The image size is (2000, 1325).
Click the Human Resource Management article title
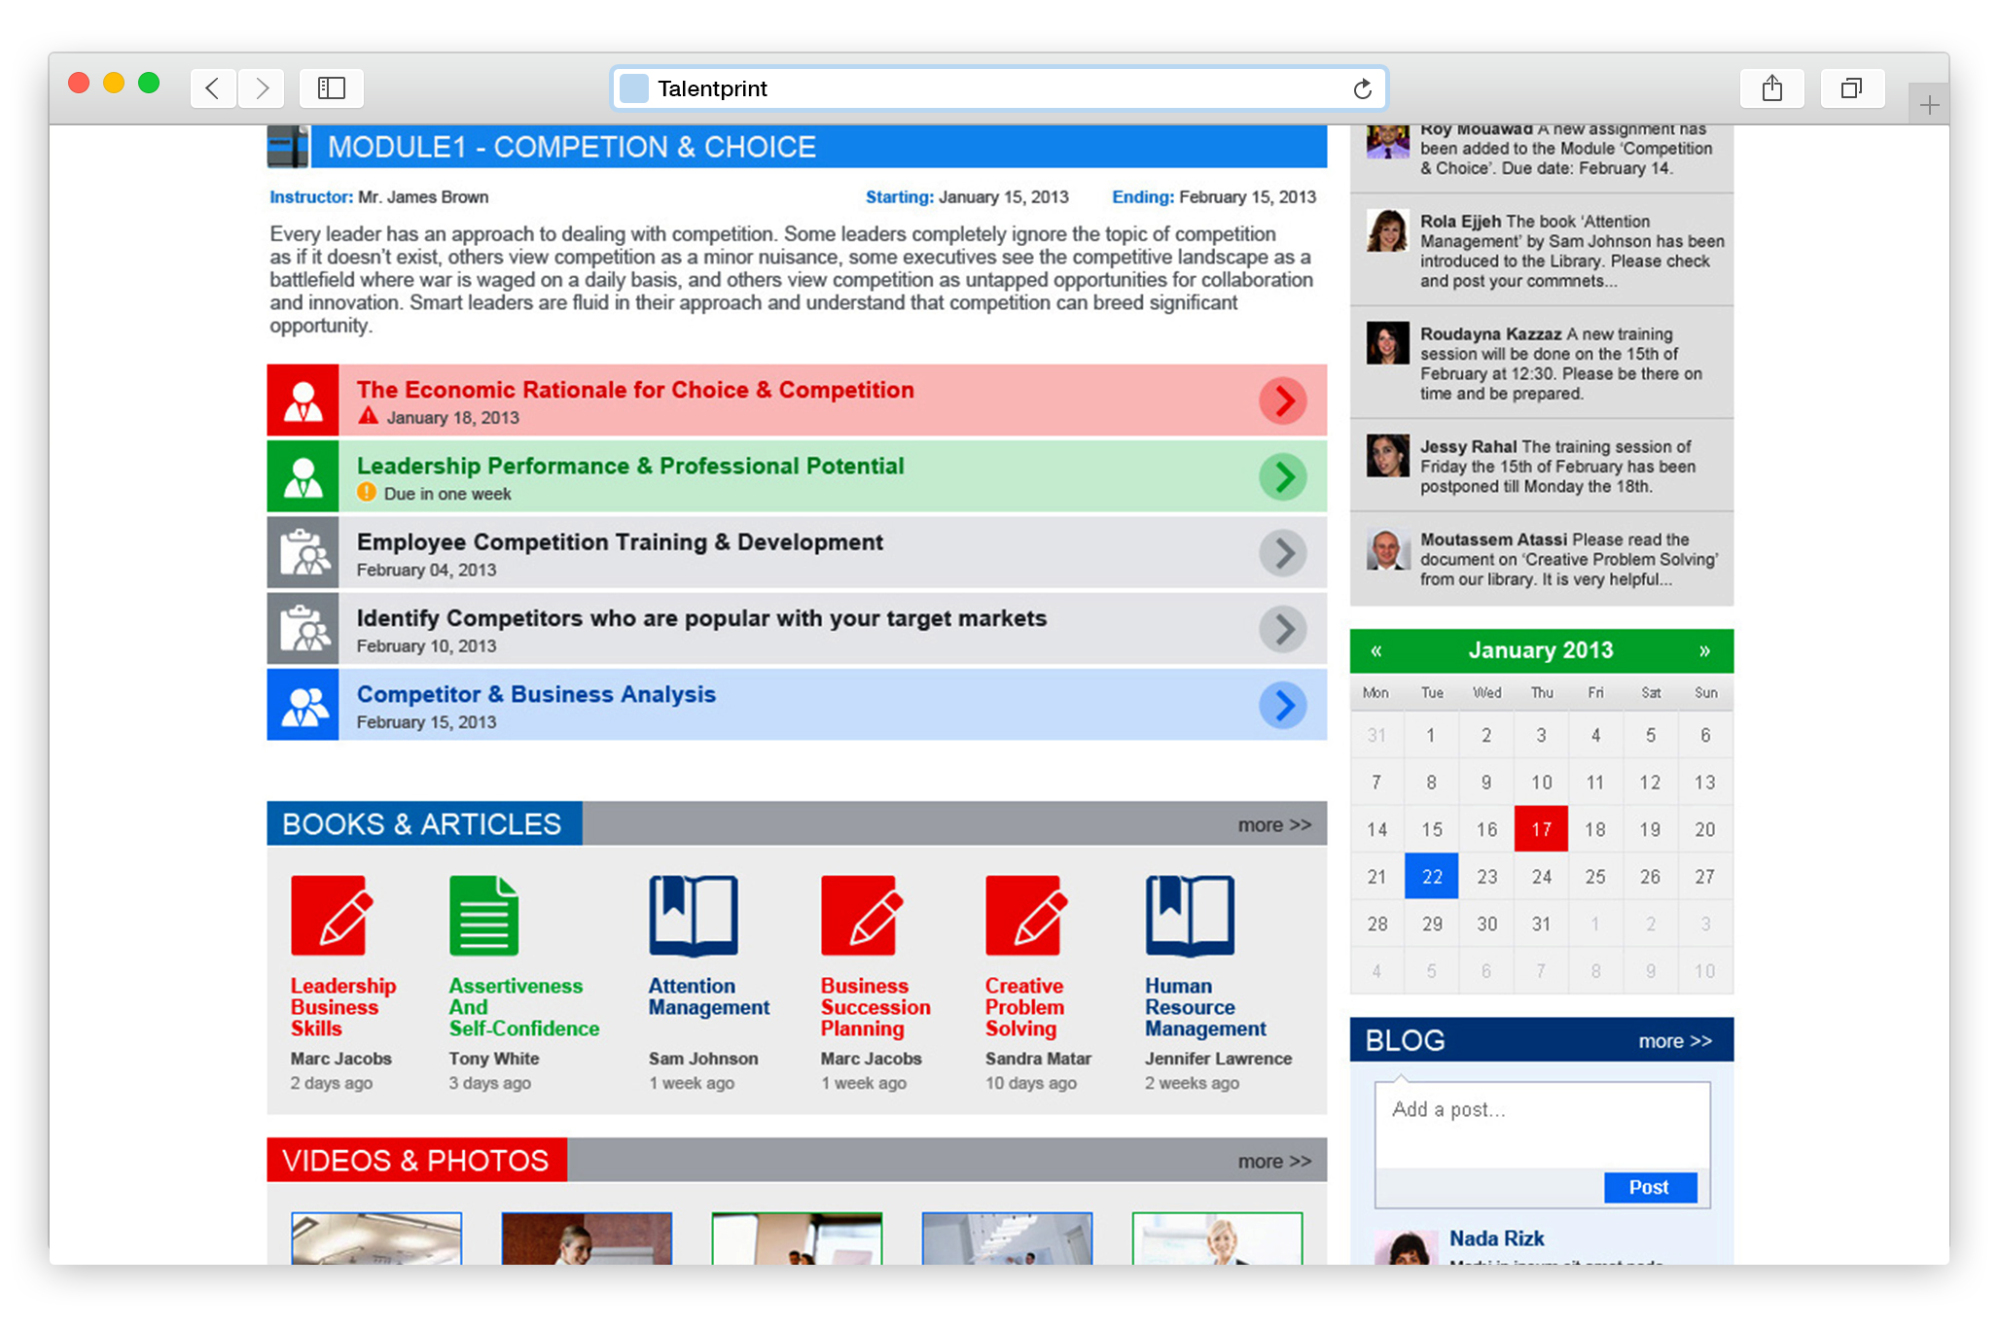pos(1206,1007)
